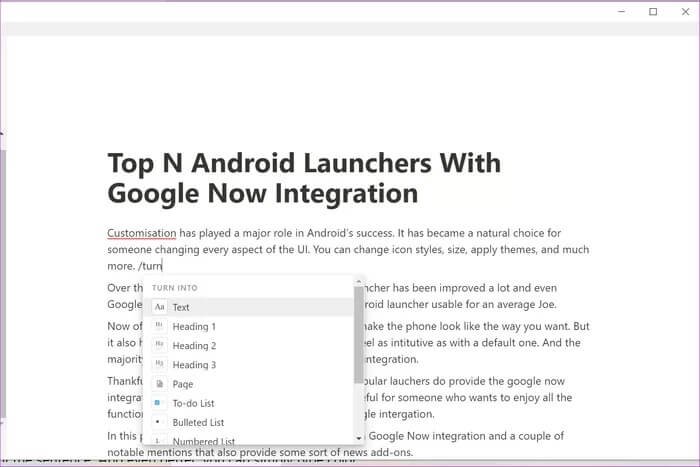700x467 pixels.
Task: Click text 'launcher usable for an average Joe'
Action: [472, 304]
